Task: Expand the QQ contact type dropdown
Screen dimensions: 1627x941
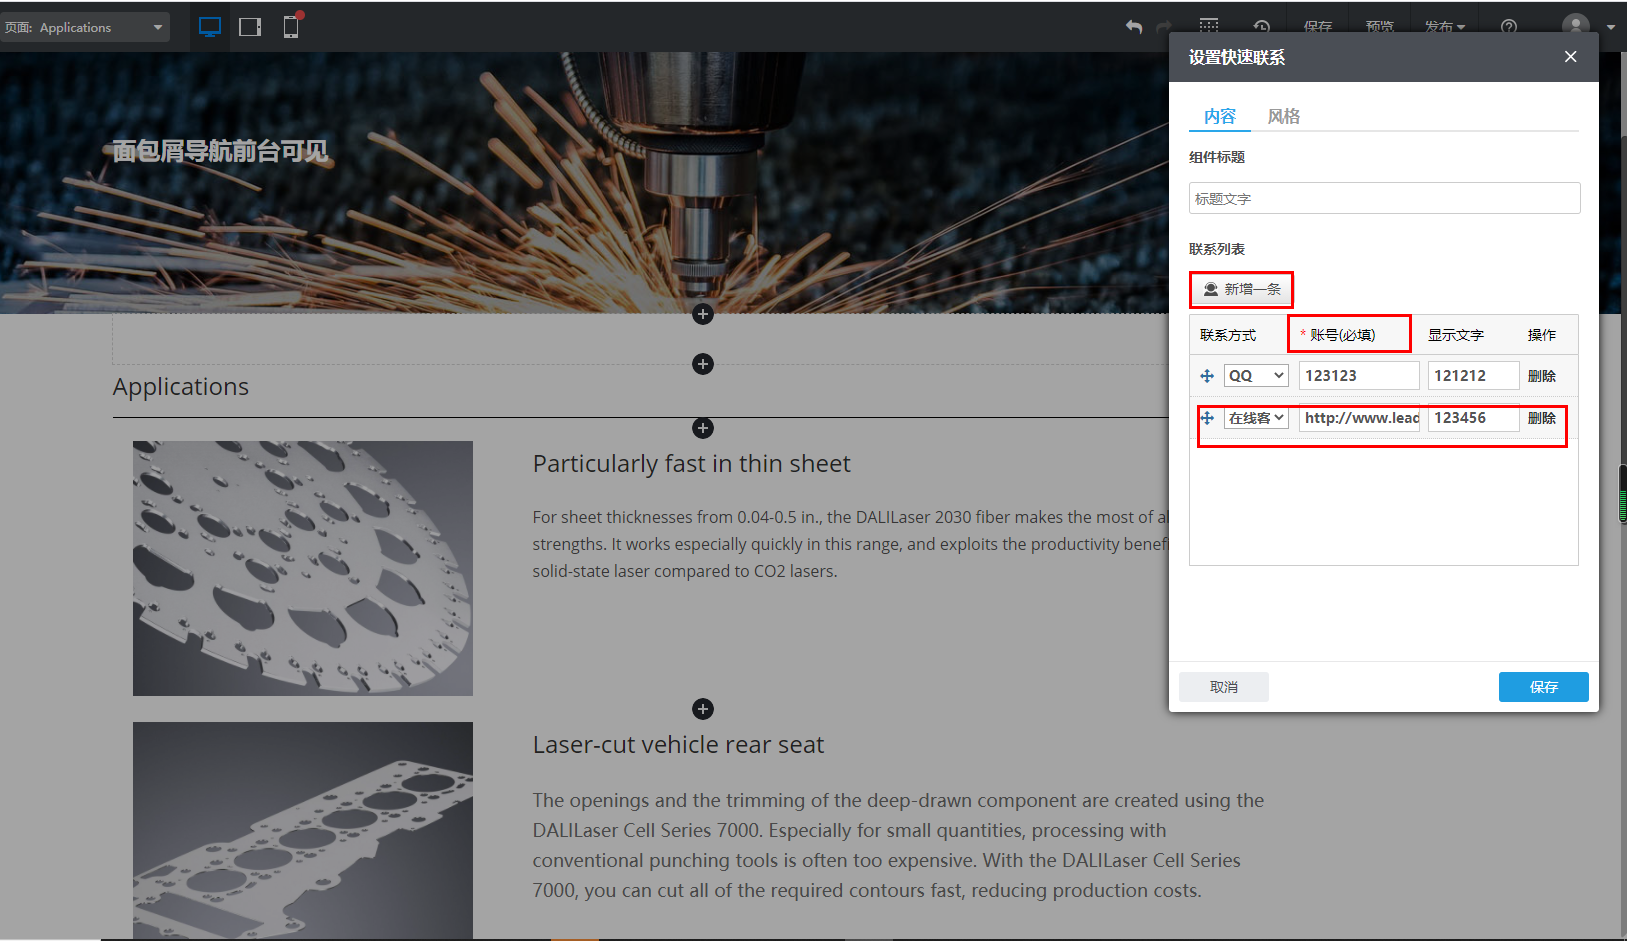Action: pyautogui.click(x=1256, y=376)
